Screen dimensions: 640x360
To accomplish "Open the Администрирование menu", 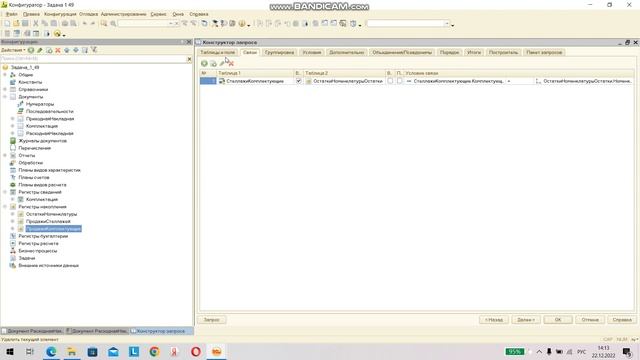I will [x=123, y=14].
